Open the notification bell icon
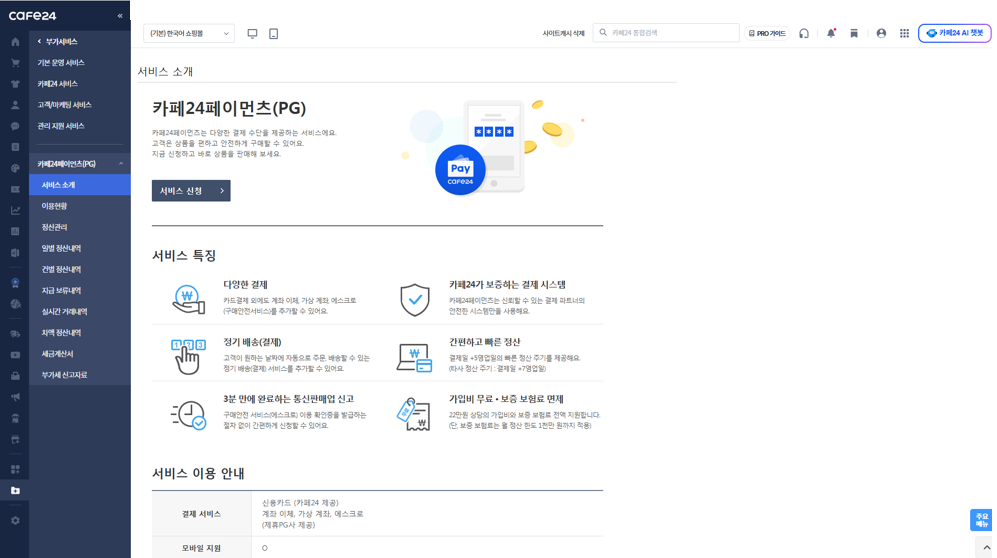997x558 pixels. click(x=831, y=33)
